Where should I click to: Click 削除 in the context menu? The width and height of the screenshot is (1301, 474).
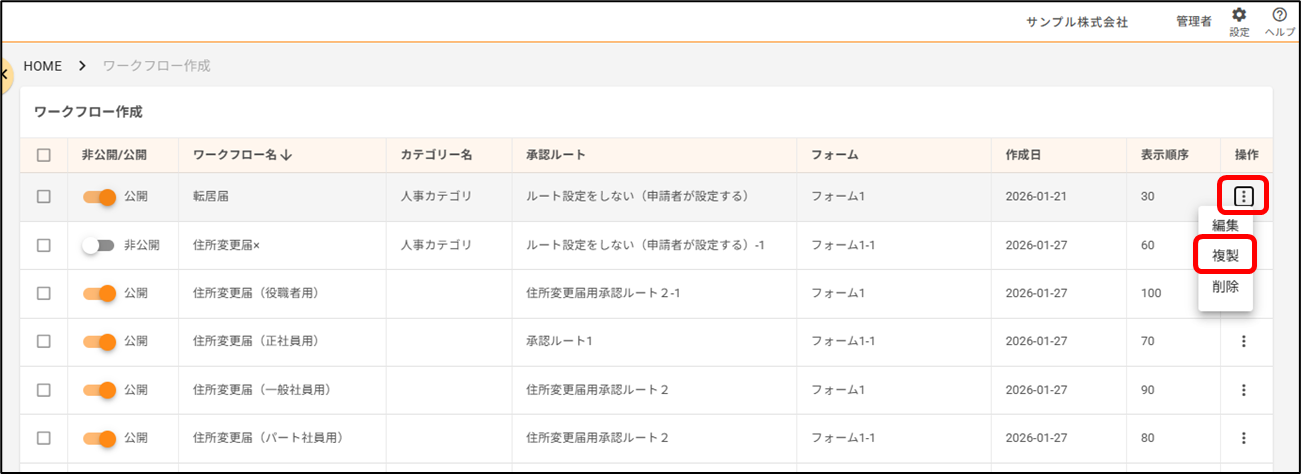click(x=1225, y=287)
